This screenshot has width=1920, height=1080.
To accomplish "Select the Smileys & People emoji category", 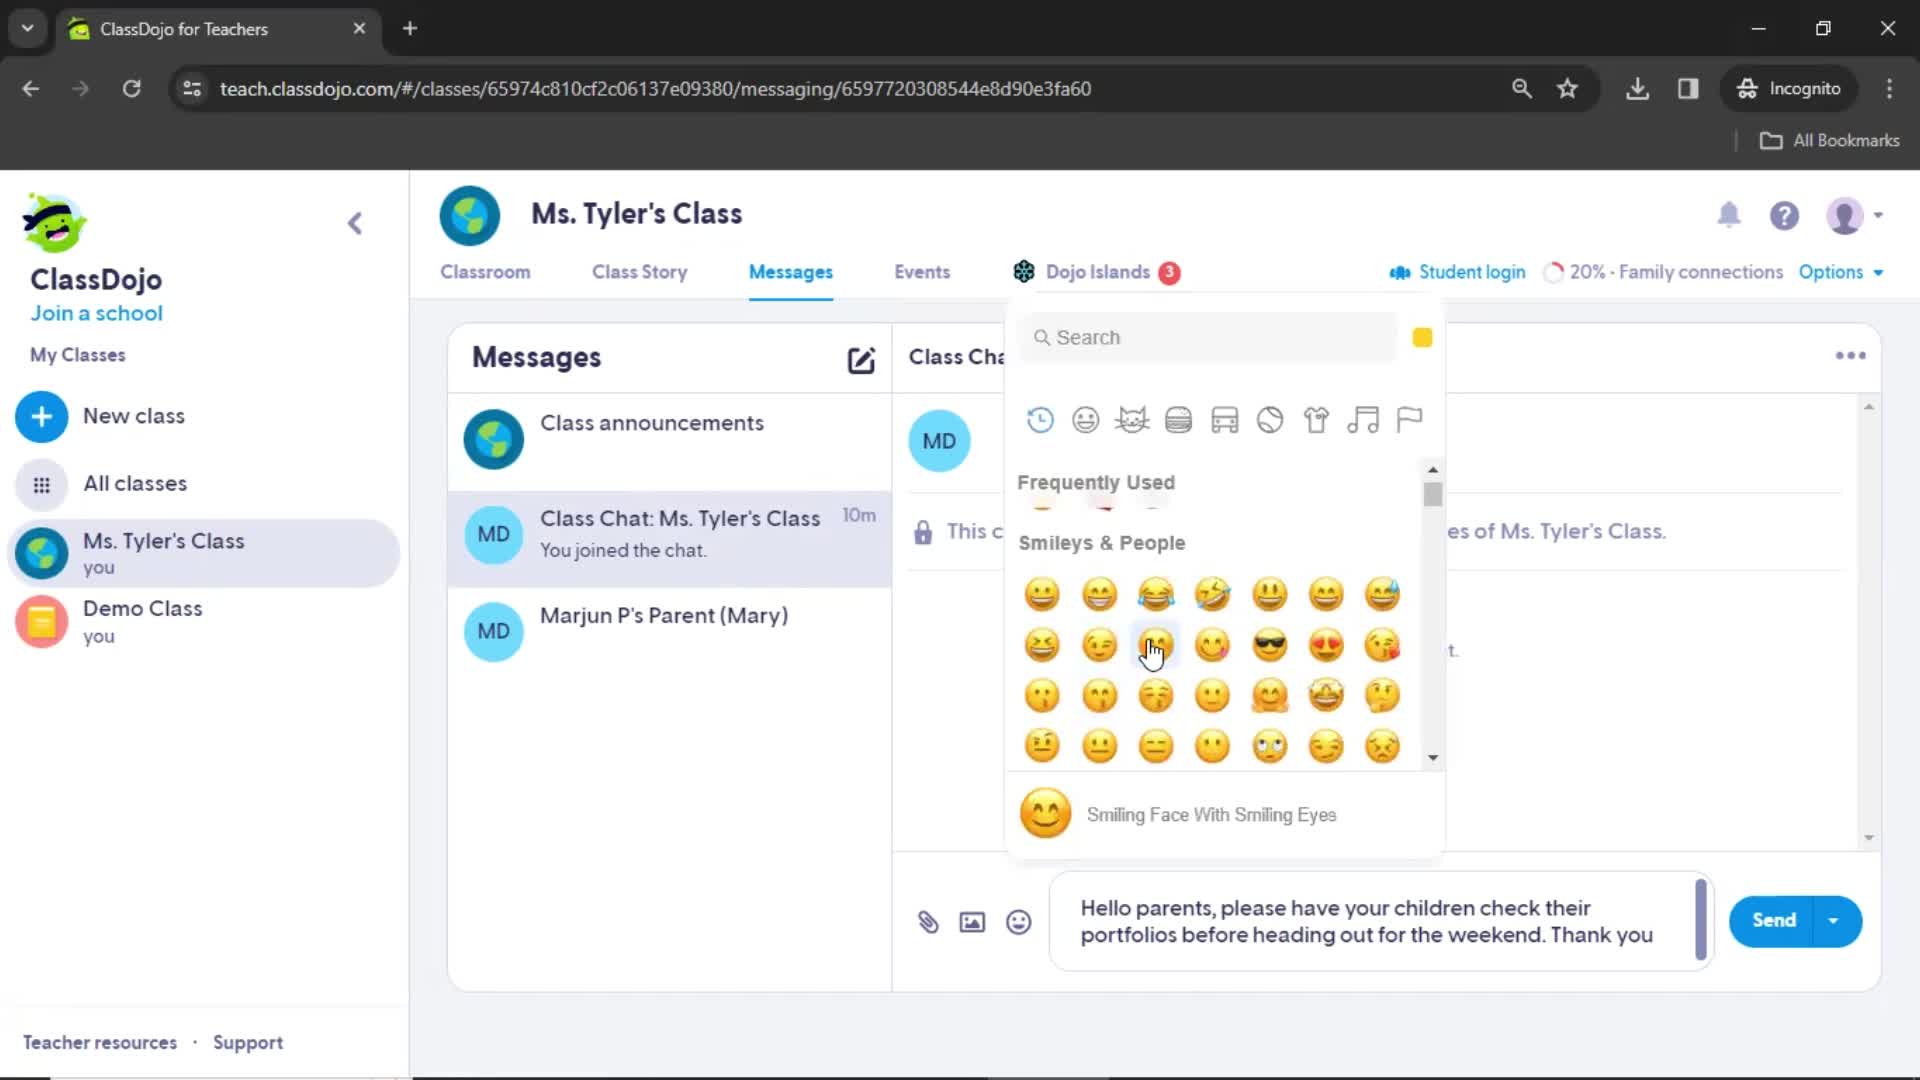I will coord(1085,420).
